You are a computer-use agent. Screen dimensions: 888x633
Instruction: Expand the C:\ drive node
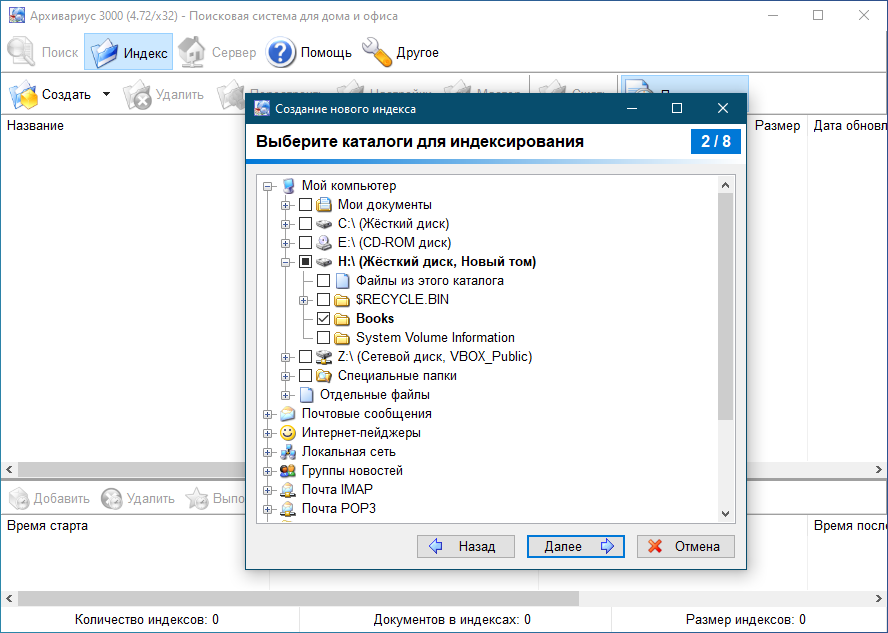click(x=285, y=224)
